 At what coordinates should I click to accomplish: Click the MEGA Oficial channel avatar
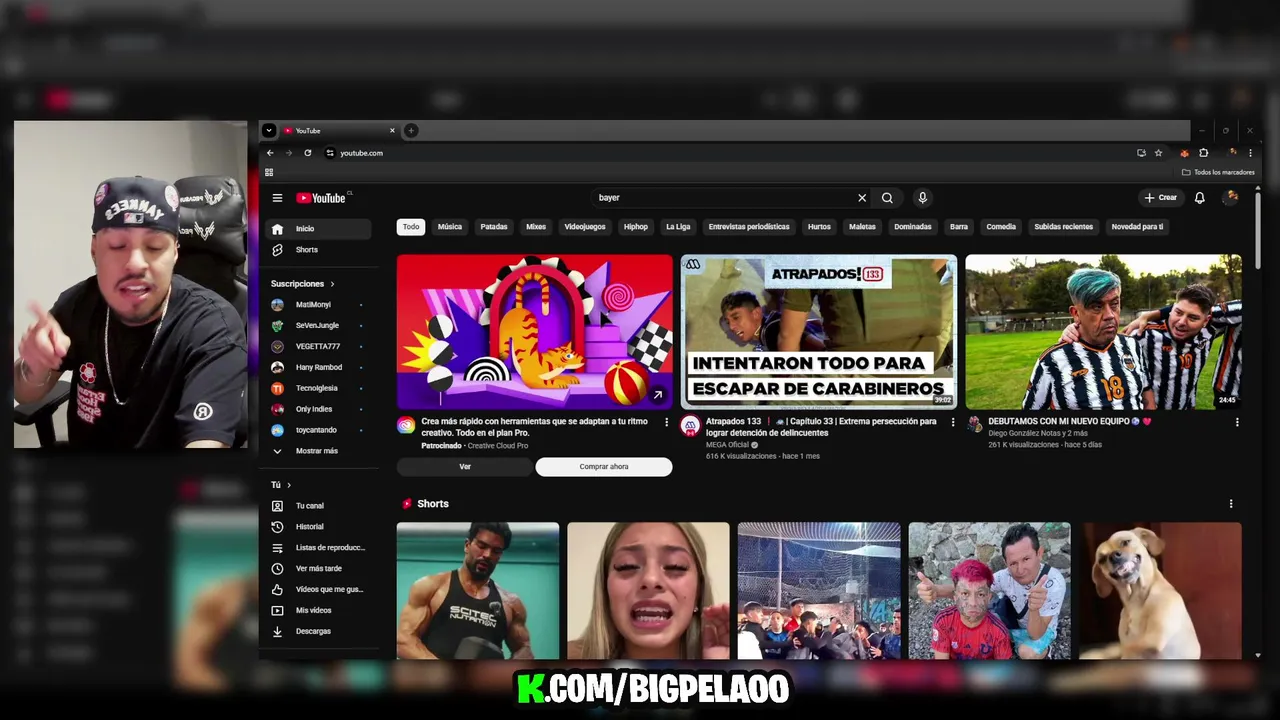(690, 426)
